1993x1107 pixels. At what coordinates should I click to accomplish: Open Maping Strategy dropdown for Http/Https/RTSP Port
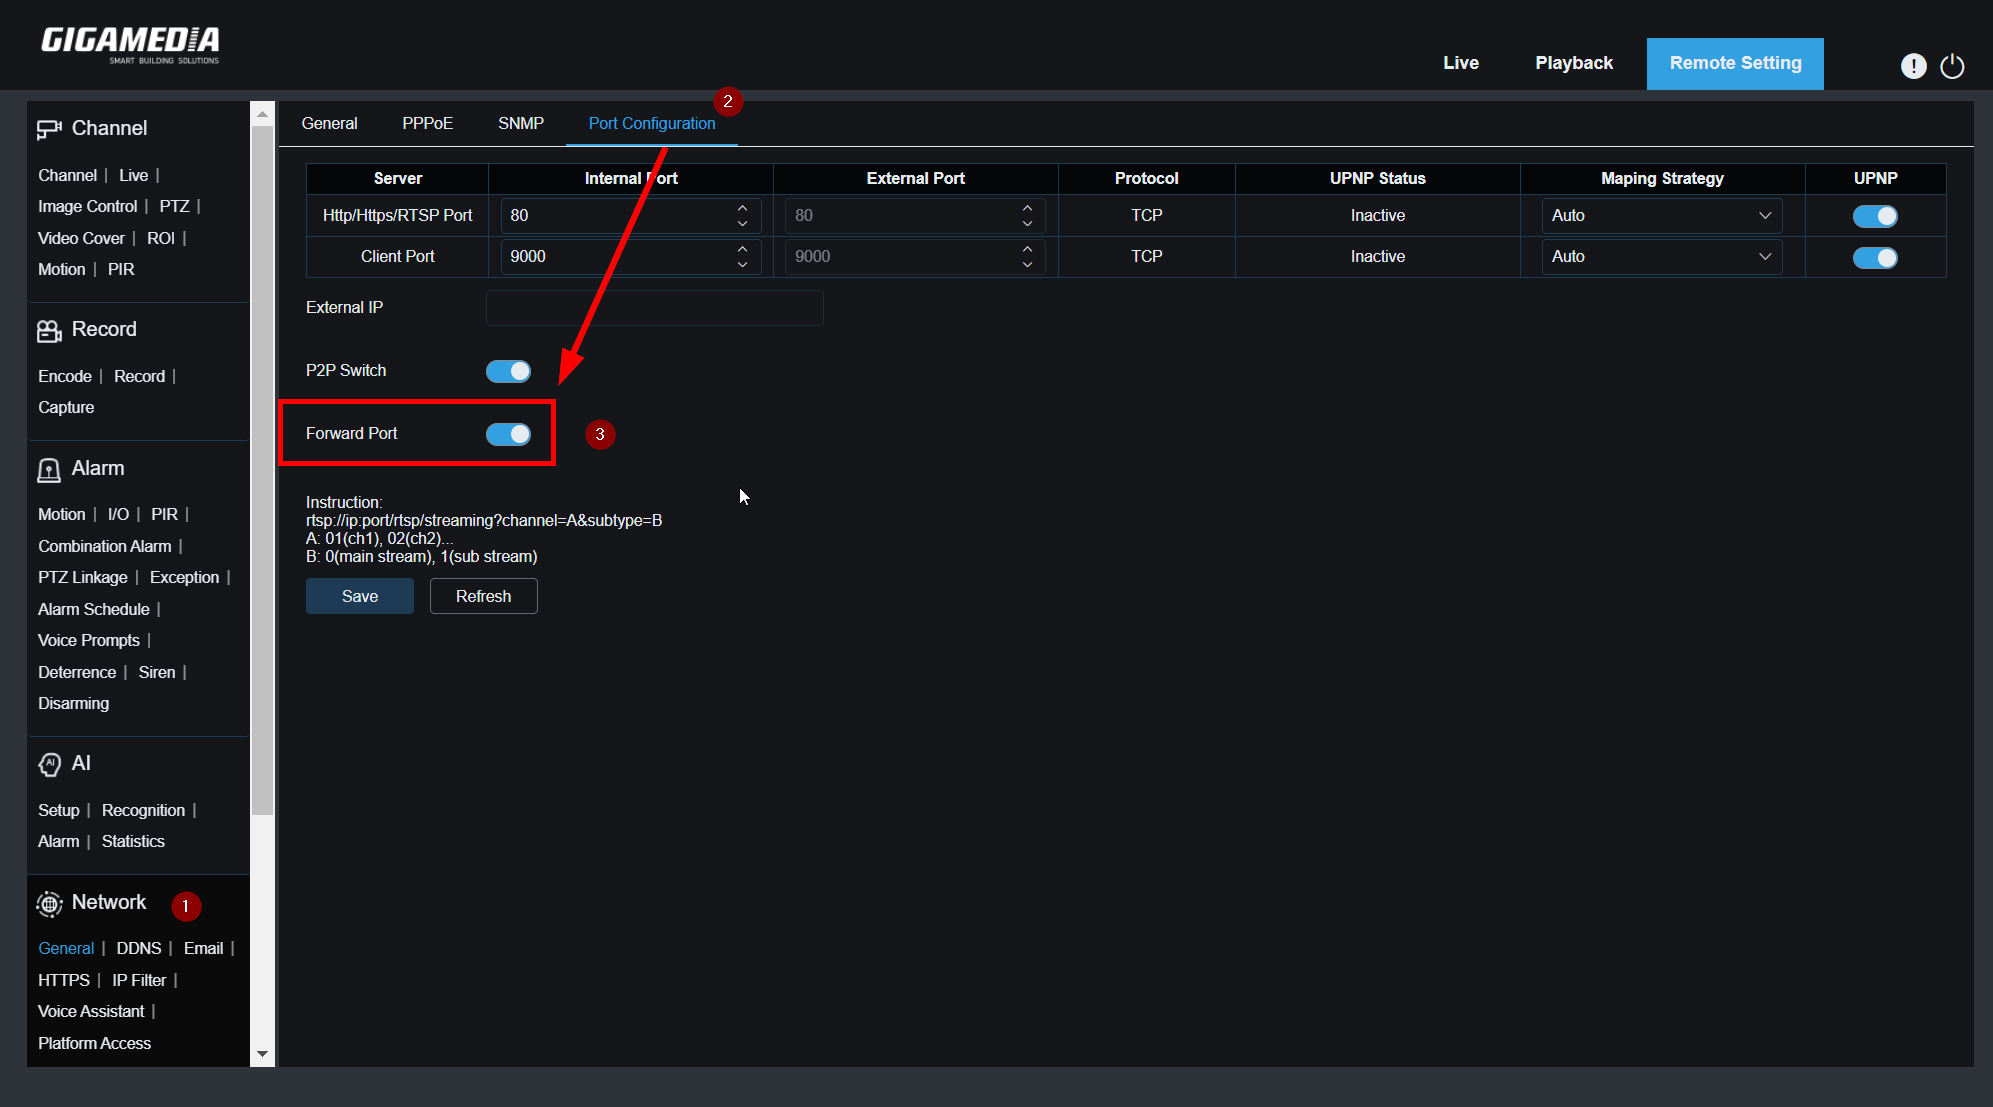1661,216
